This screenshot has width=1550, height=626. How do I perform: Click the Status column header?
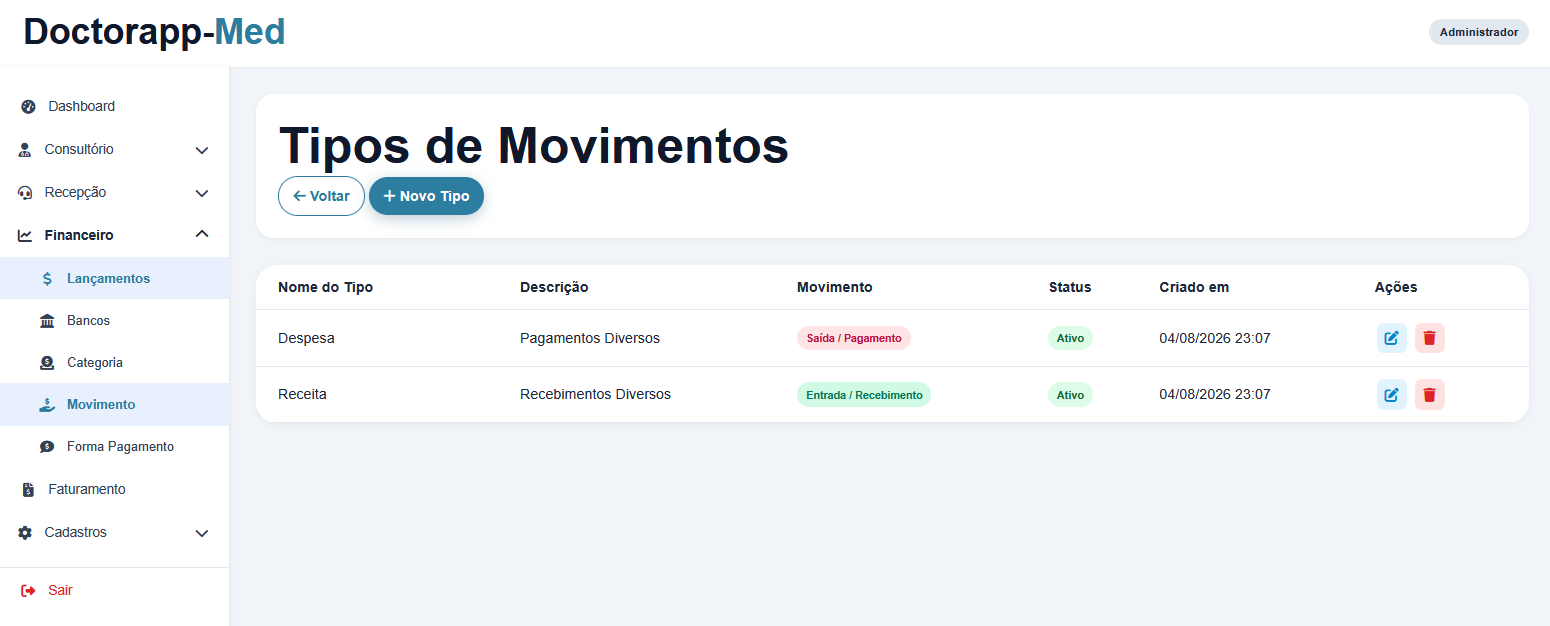tap(1070, 287)
